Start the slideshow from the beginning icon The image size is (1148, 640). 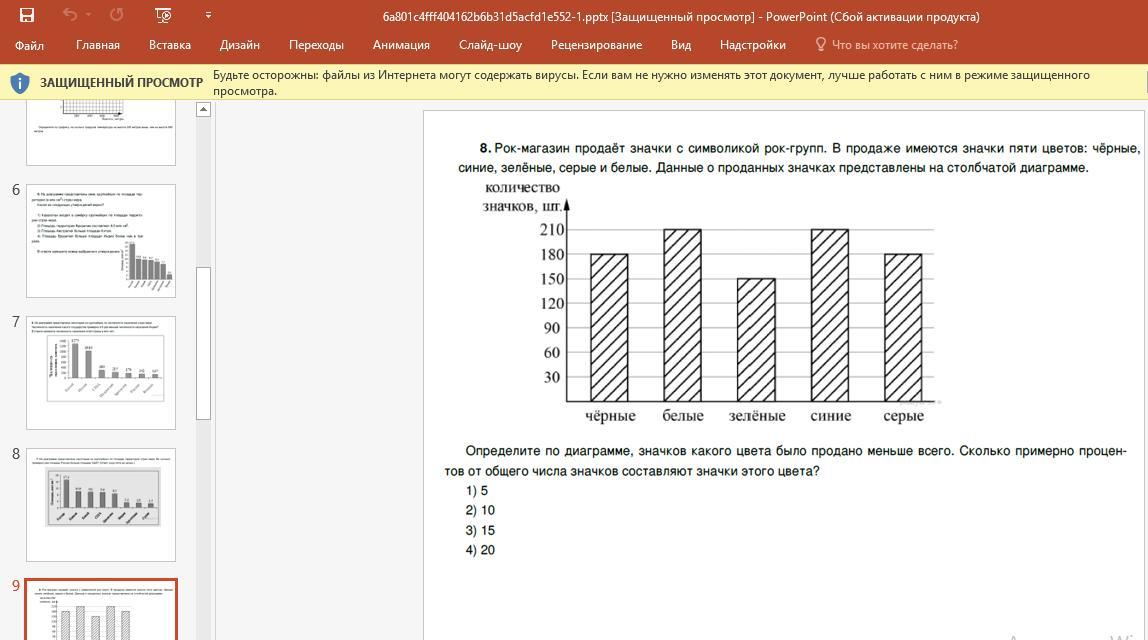coord(163,15)
